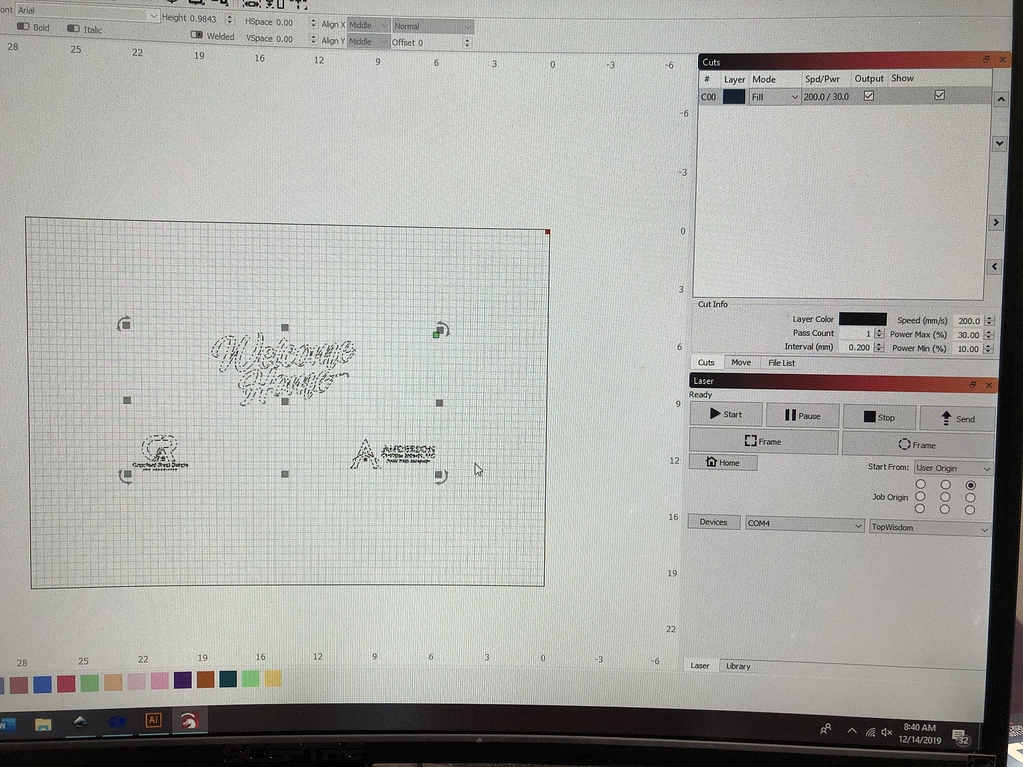Click the LightBurn icon in the taskbar
The image size is (1023, 767).
pos(189,720)
